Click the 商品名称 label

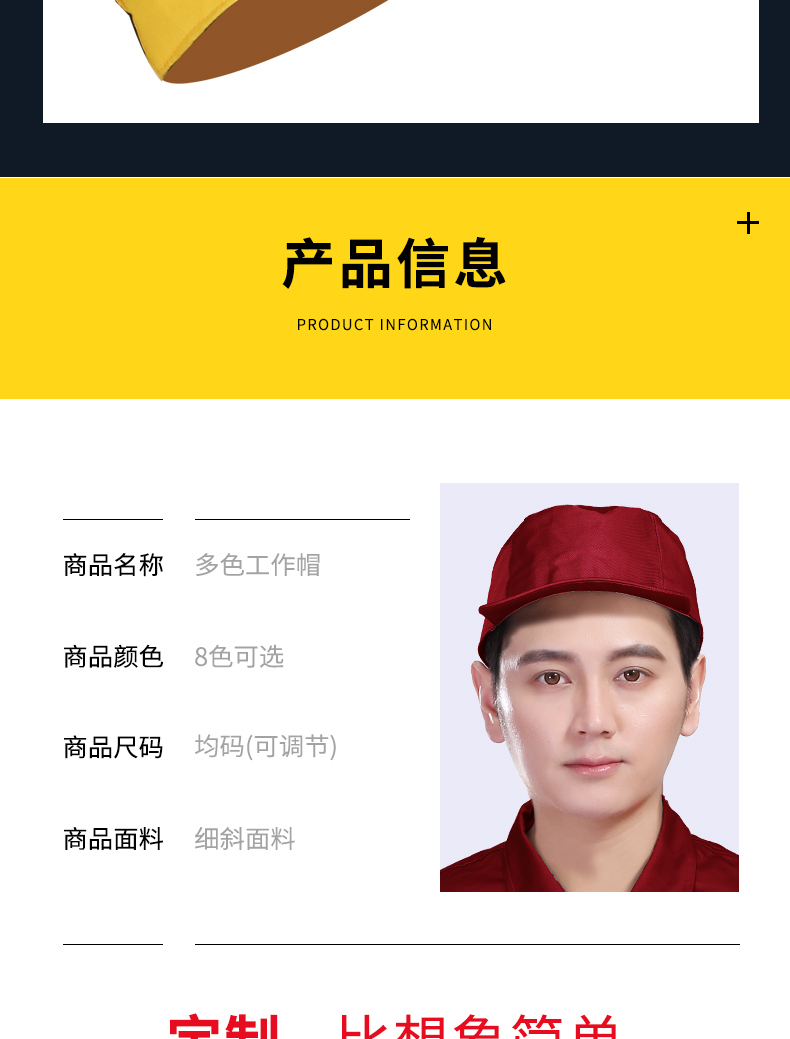(113, 565)
